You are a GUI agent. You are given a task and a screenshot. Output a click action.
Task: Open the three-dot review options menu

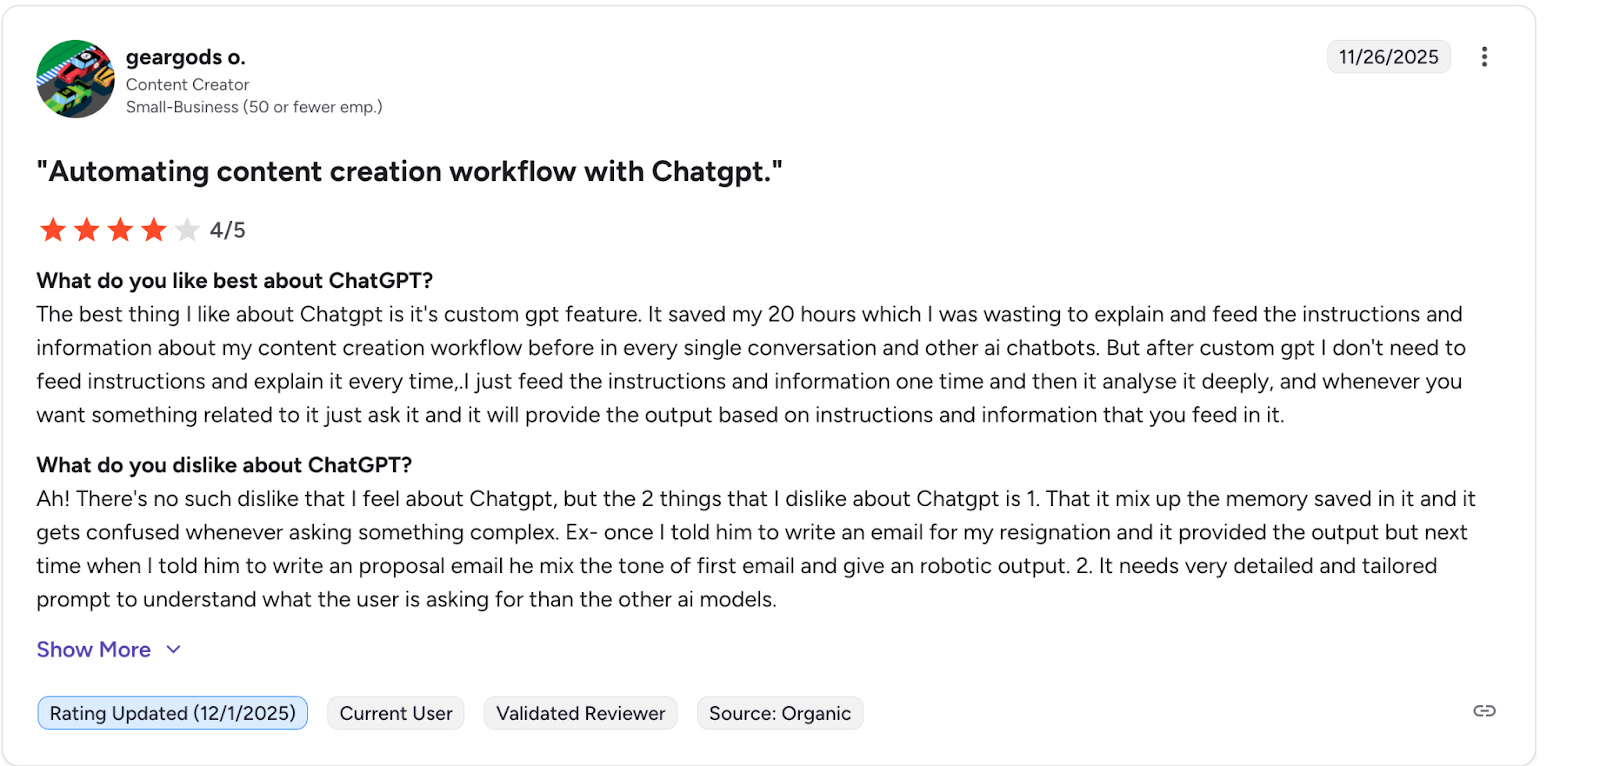point(1484,57)
